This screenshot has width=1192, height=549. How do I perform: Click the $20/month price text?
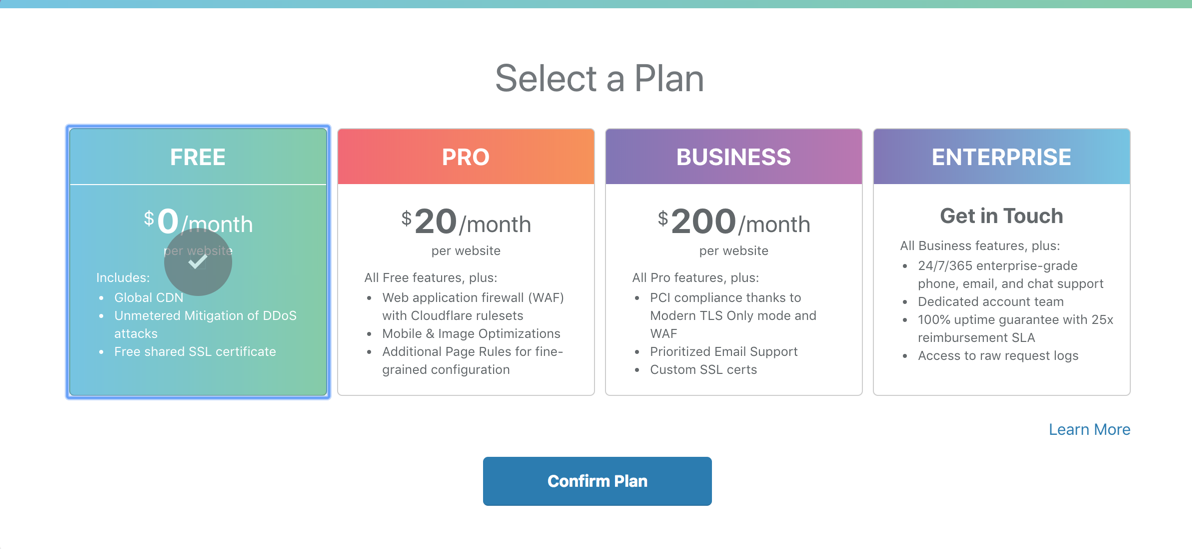pyautogui.click(x=466, y=223)
